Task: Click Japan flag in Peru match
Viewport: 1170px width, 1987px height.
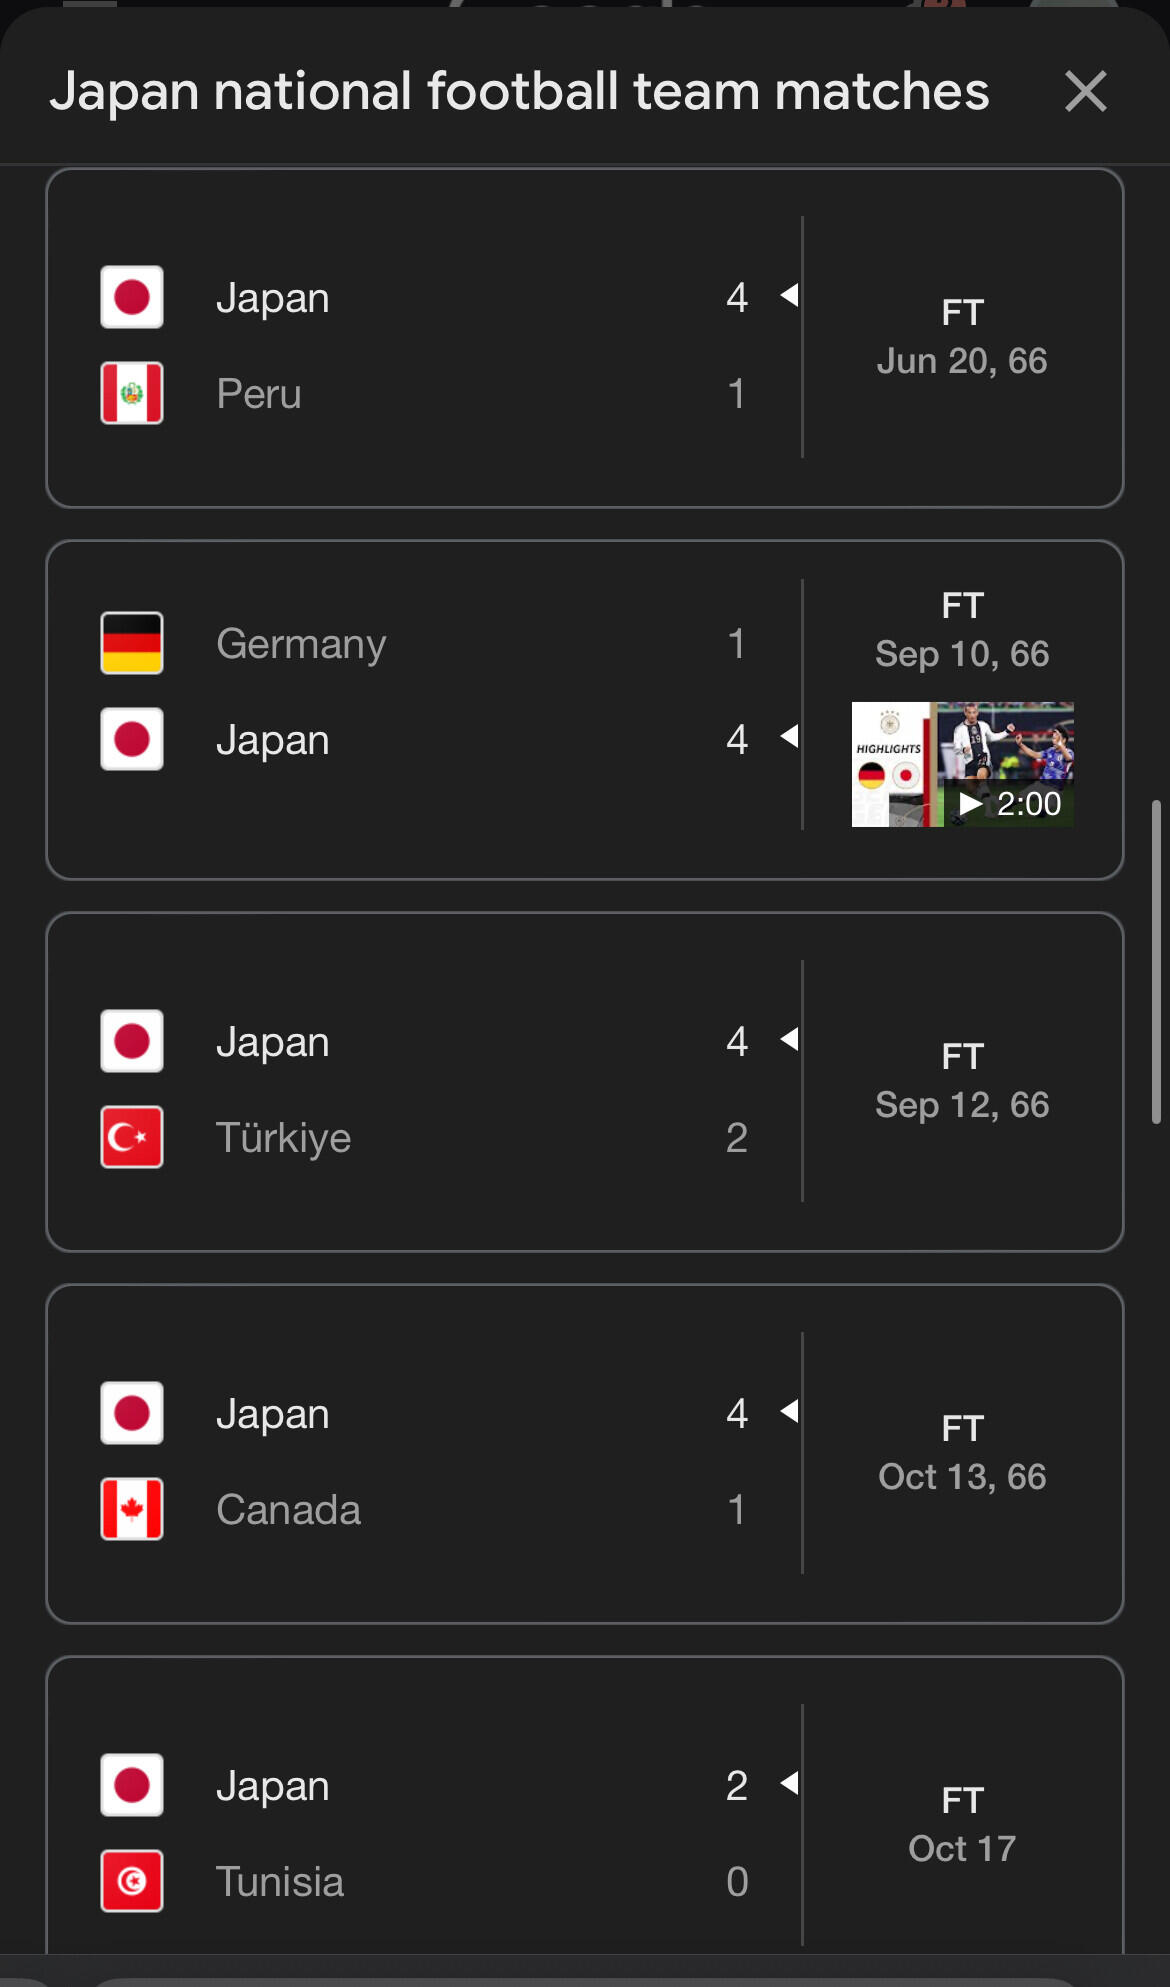Action: click(x=132, y=297)
